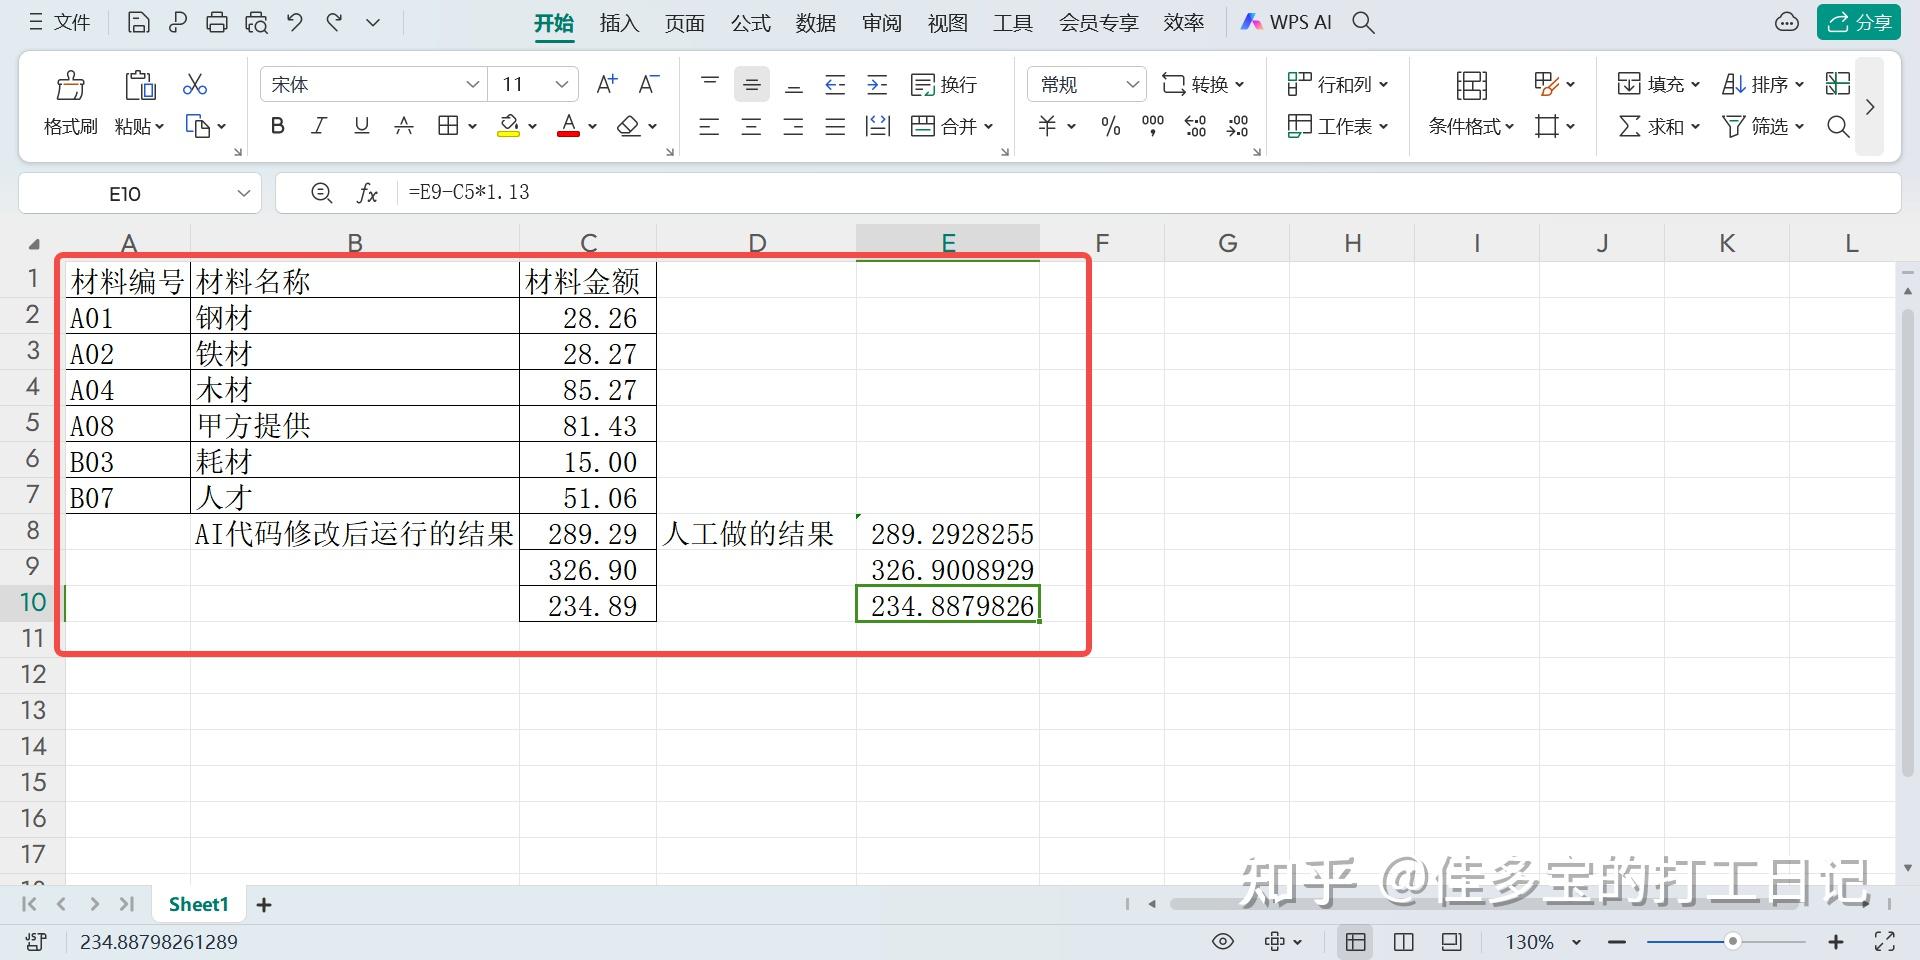Select middle vertical alignment

pyautogui.click(x=752, y=85)
